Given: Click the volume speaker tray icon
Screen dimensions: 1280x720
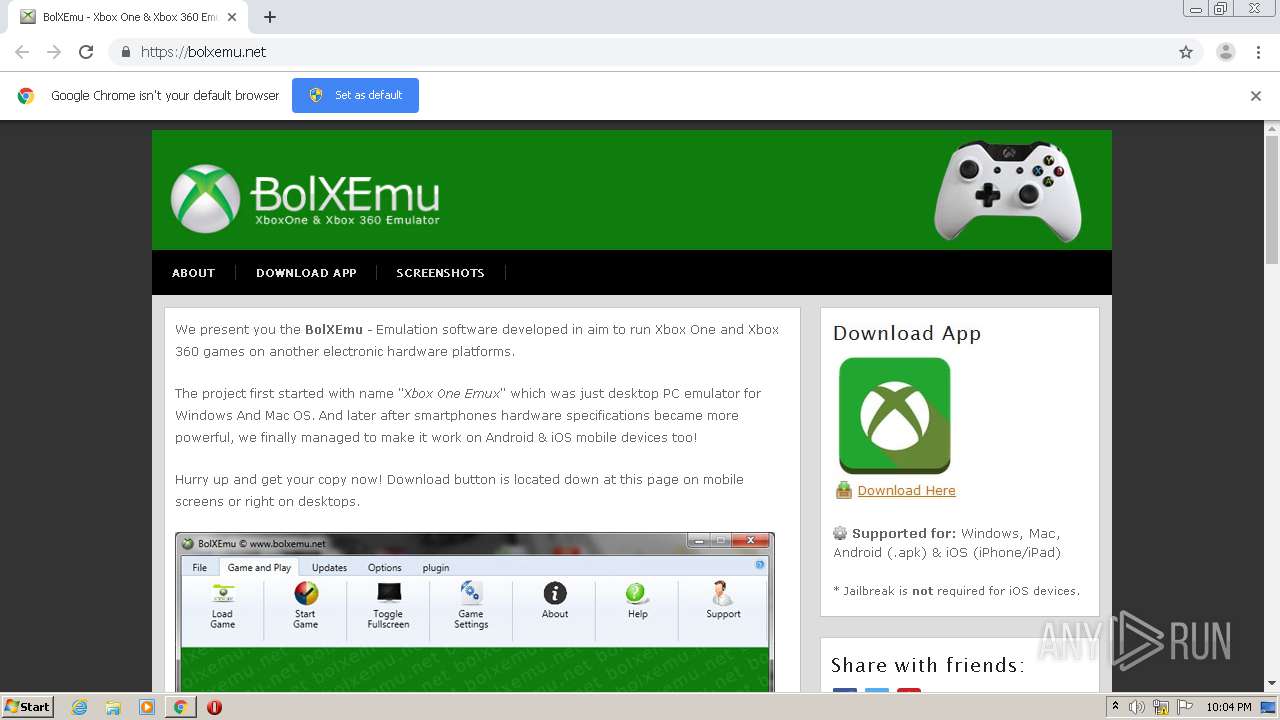Looking at the screenshot, I should pyautogui.click(x=1137, y=707).
